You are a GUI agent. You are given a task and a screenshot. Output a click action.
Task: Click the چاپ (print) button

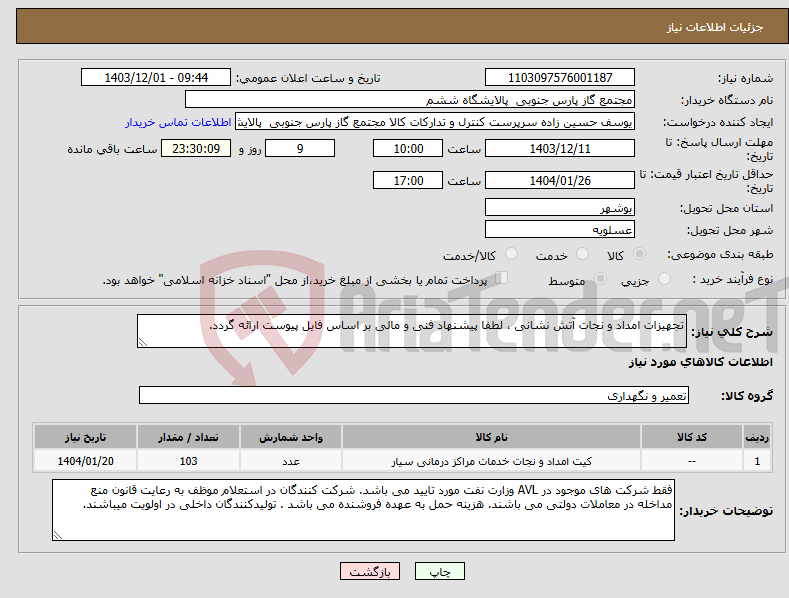439,571
